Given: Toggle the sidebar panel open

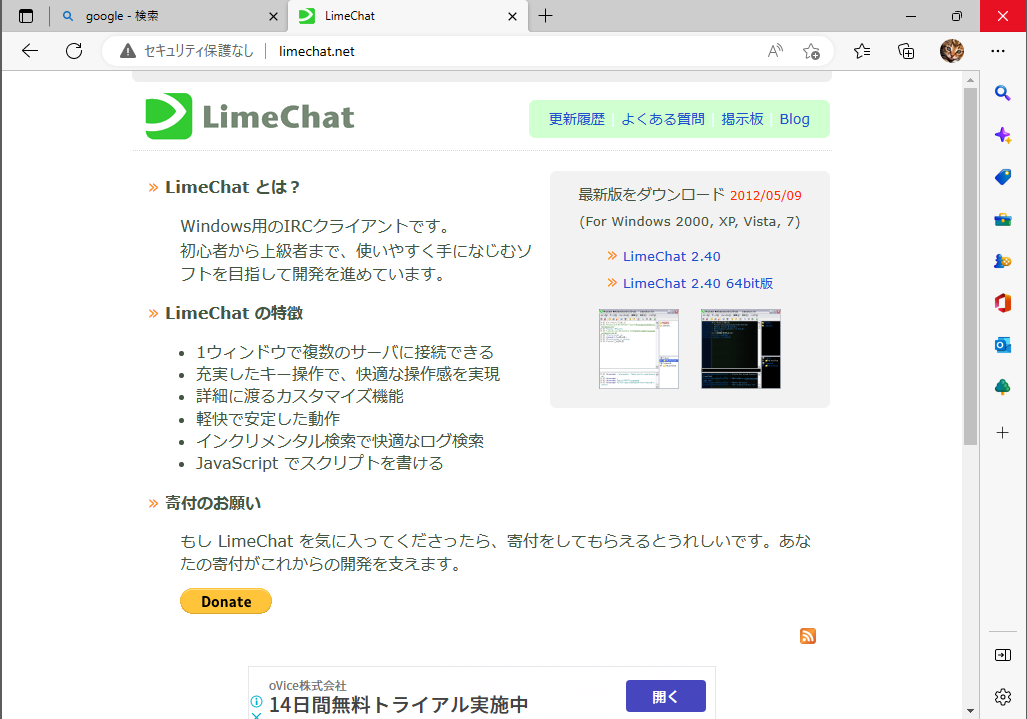Looking at the screenshot, I should 1003,655.
